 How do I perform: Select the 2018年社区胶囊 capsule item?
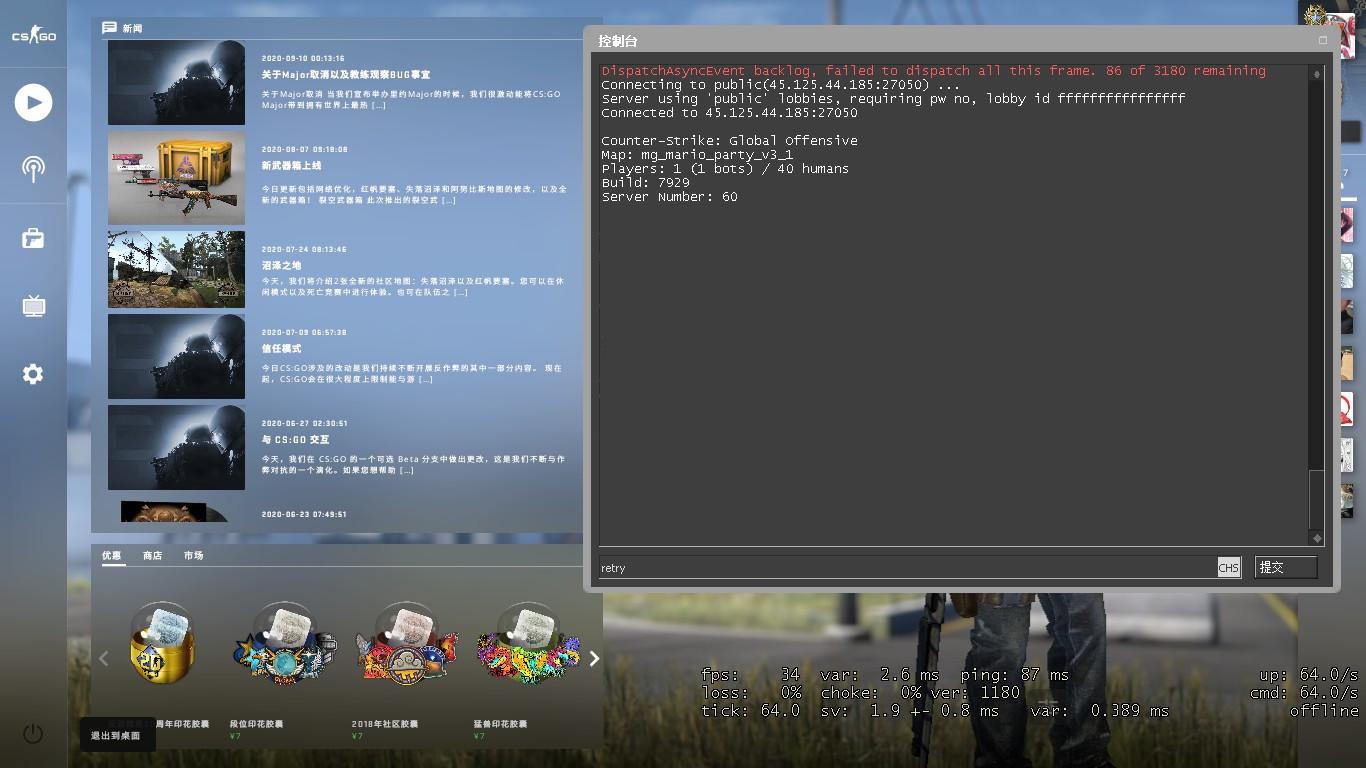[x=407, y=645]
